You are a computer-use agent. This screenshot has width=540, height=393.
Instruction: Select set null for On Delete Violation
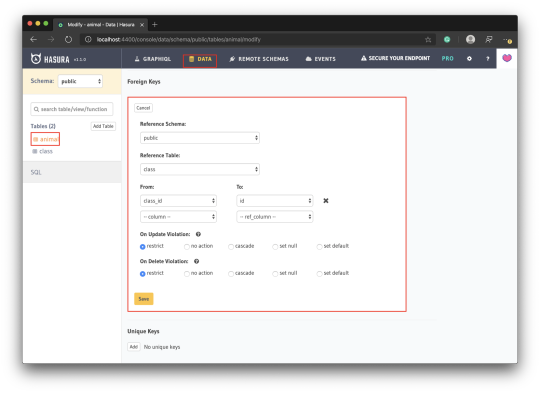(275, 273)
